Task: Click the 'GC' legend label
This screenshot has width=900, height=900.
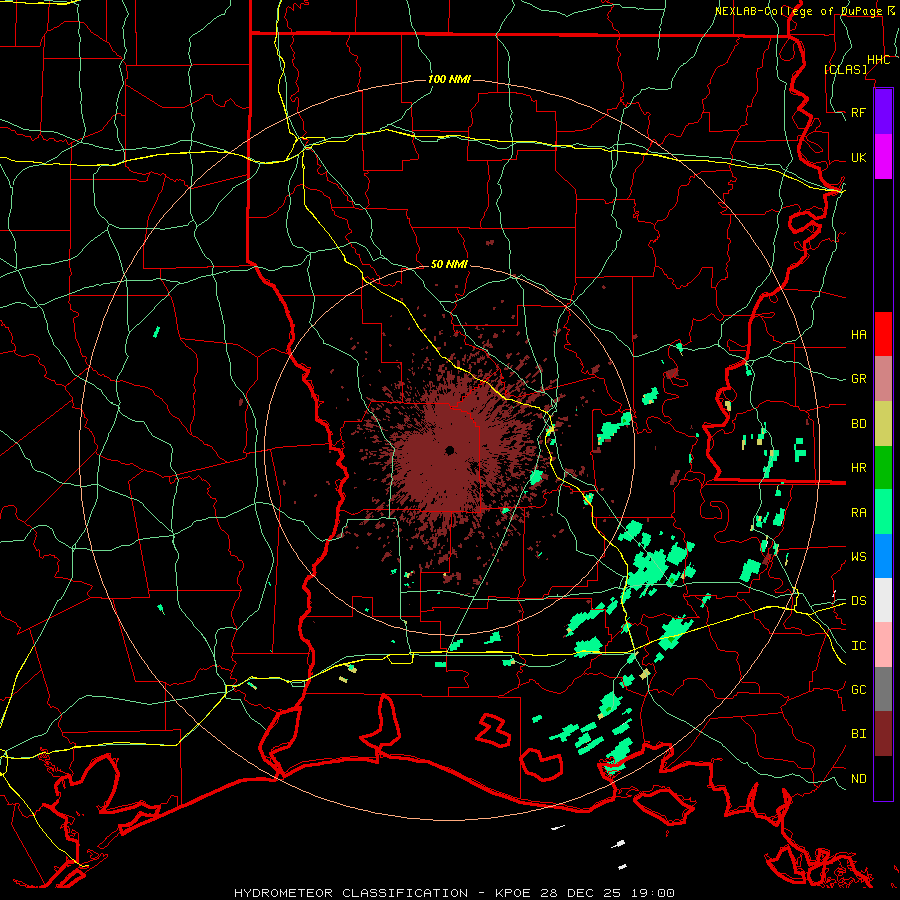Action: [x=858, y=690]
